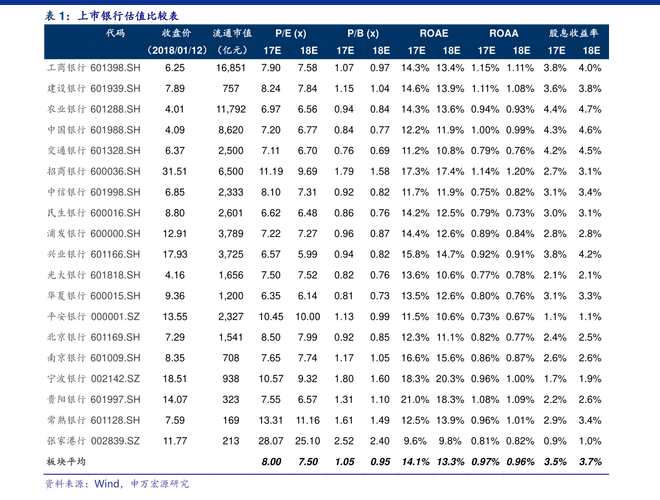Click closing price 14.07
This screenshot has width=660, height=500.
point(175,399)
